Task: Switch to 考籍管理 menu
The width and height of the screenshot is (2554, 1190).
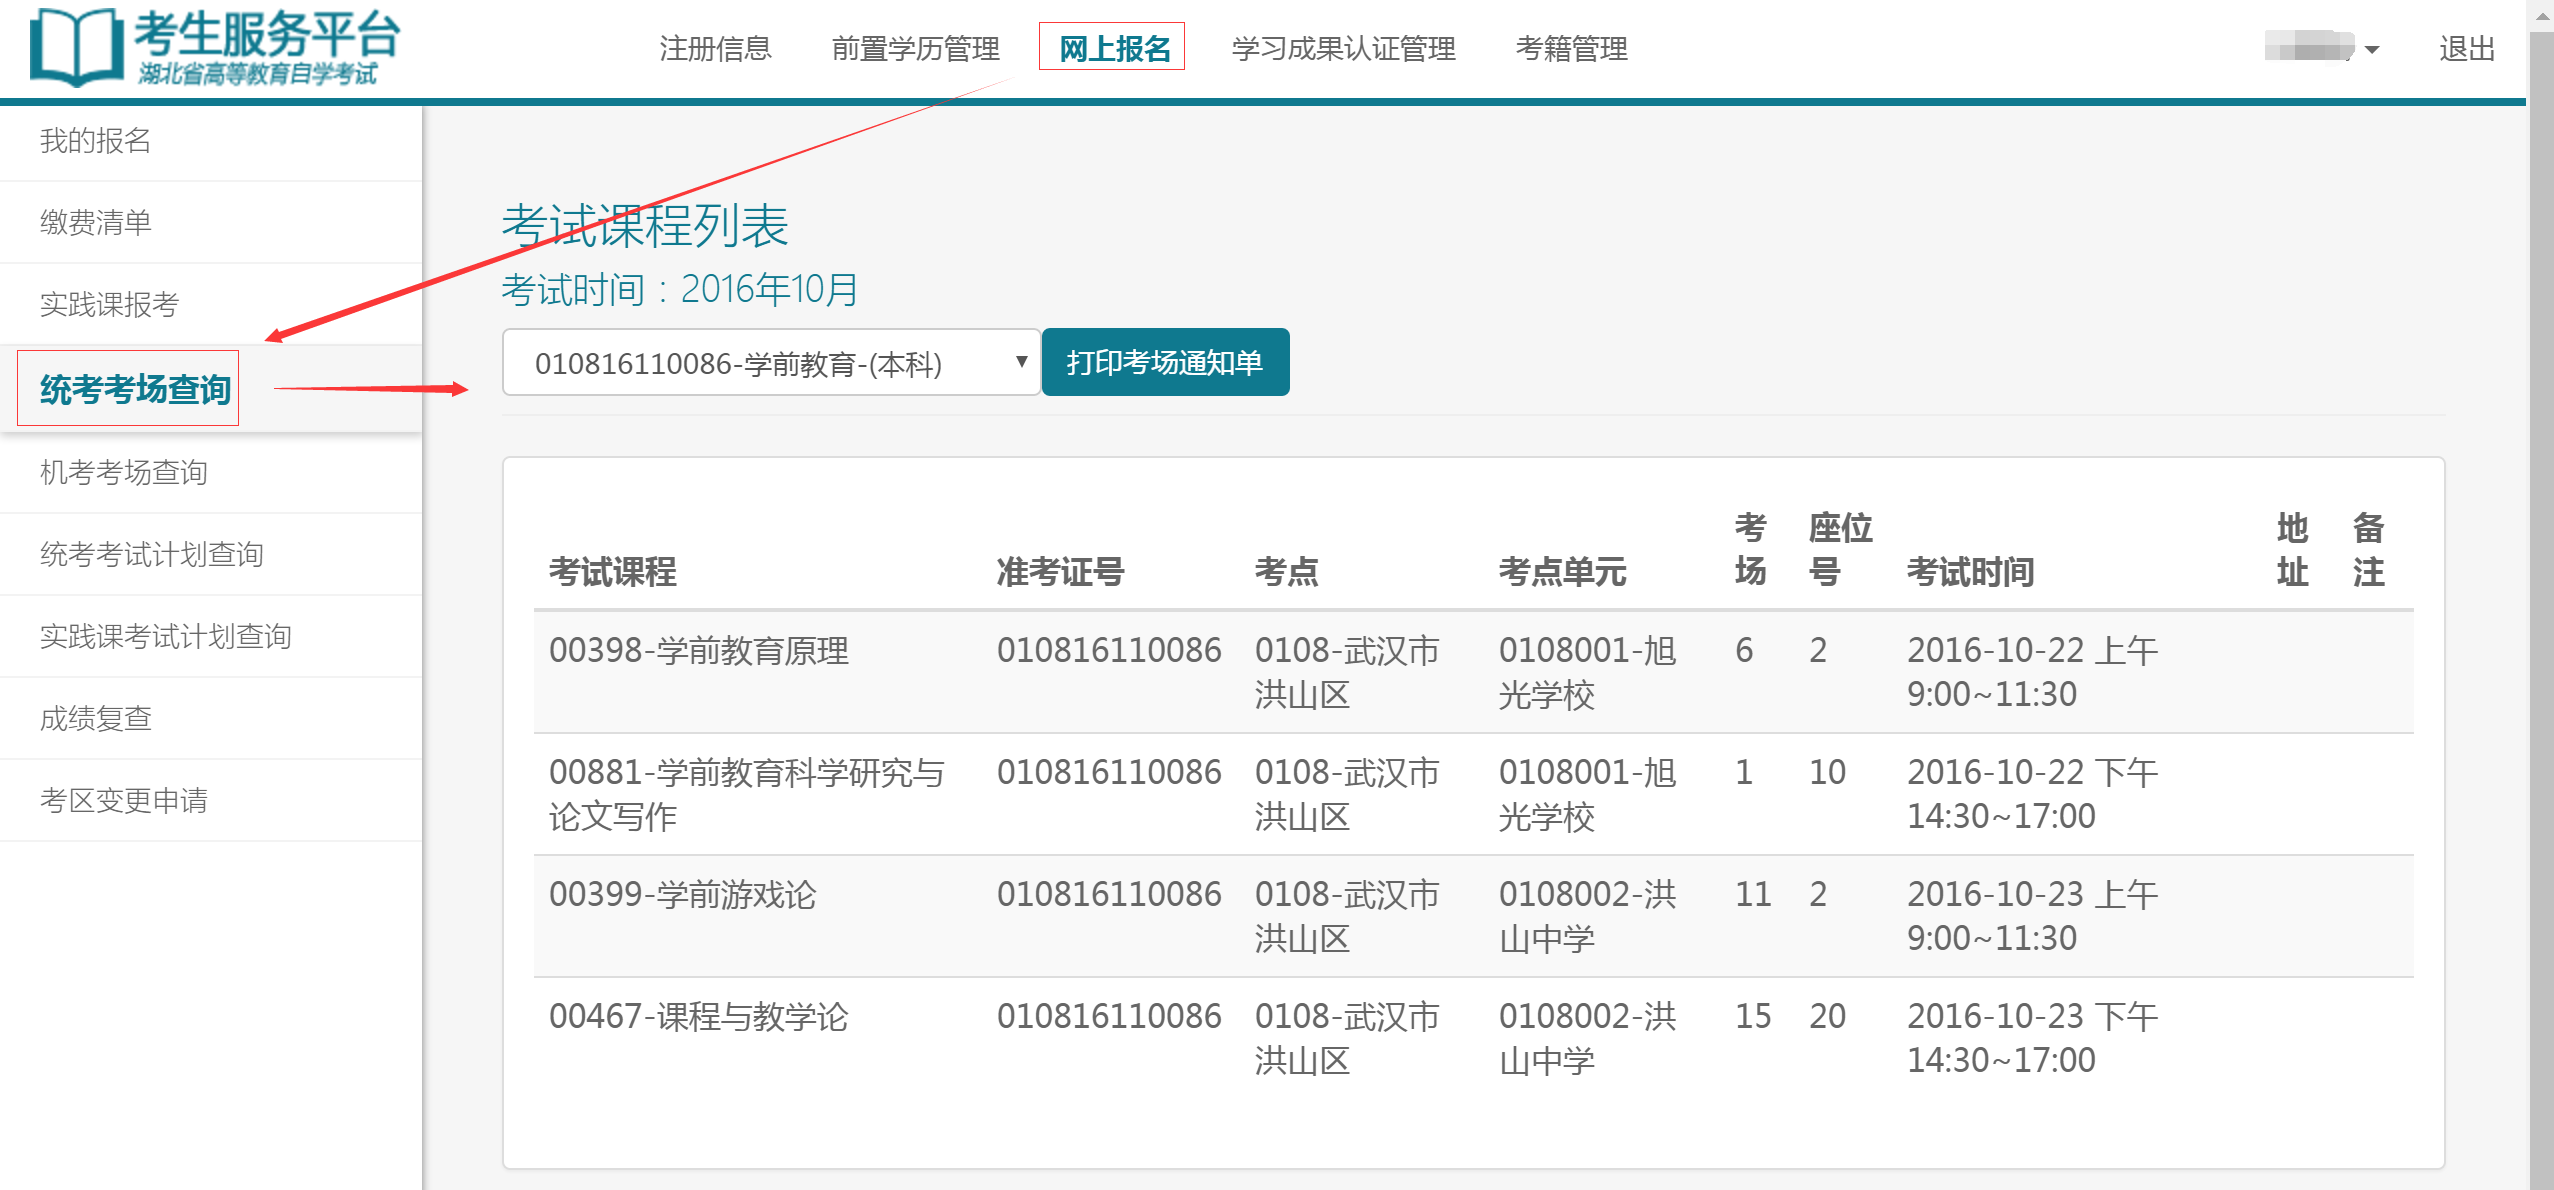Action: (1571, 48)
